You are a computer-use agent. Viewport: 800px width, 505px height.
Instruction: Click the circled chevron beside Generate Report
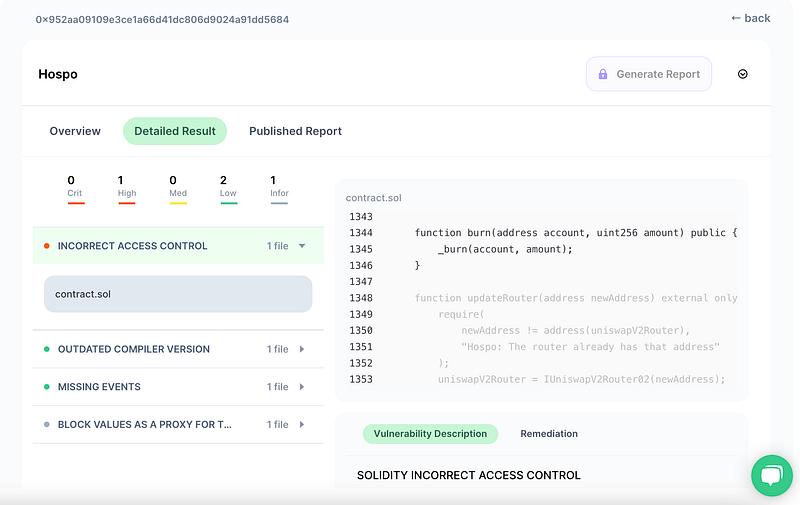pos(742,74)
